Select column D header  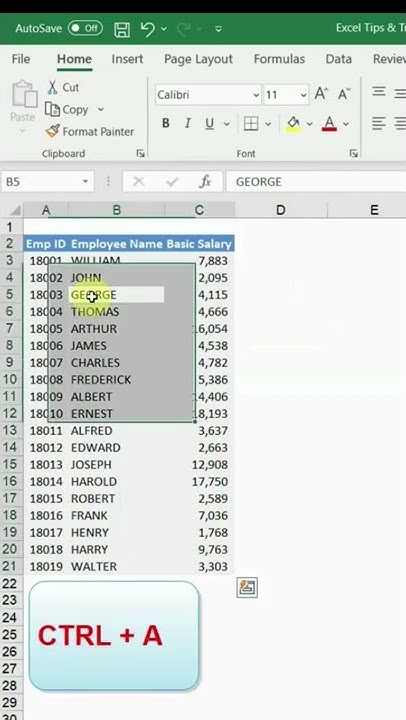281,210
